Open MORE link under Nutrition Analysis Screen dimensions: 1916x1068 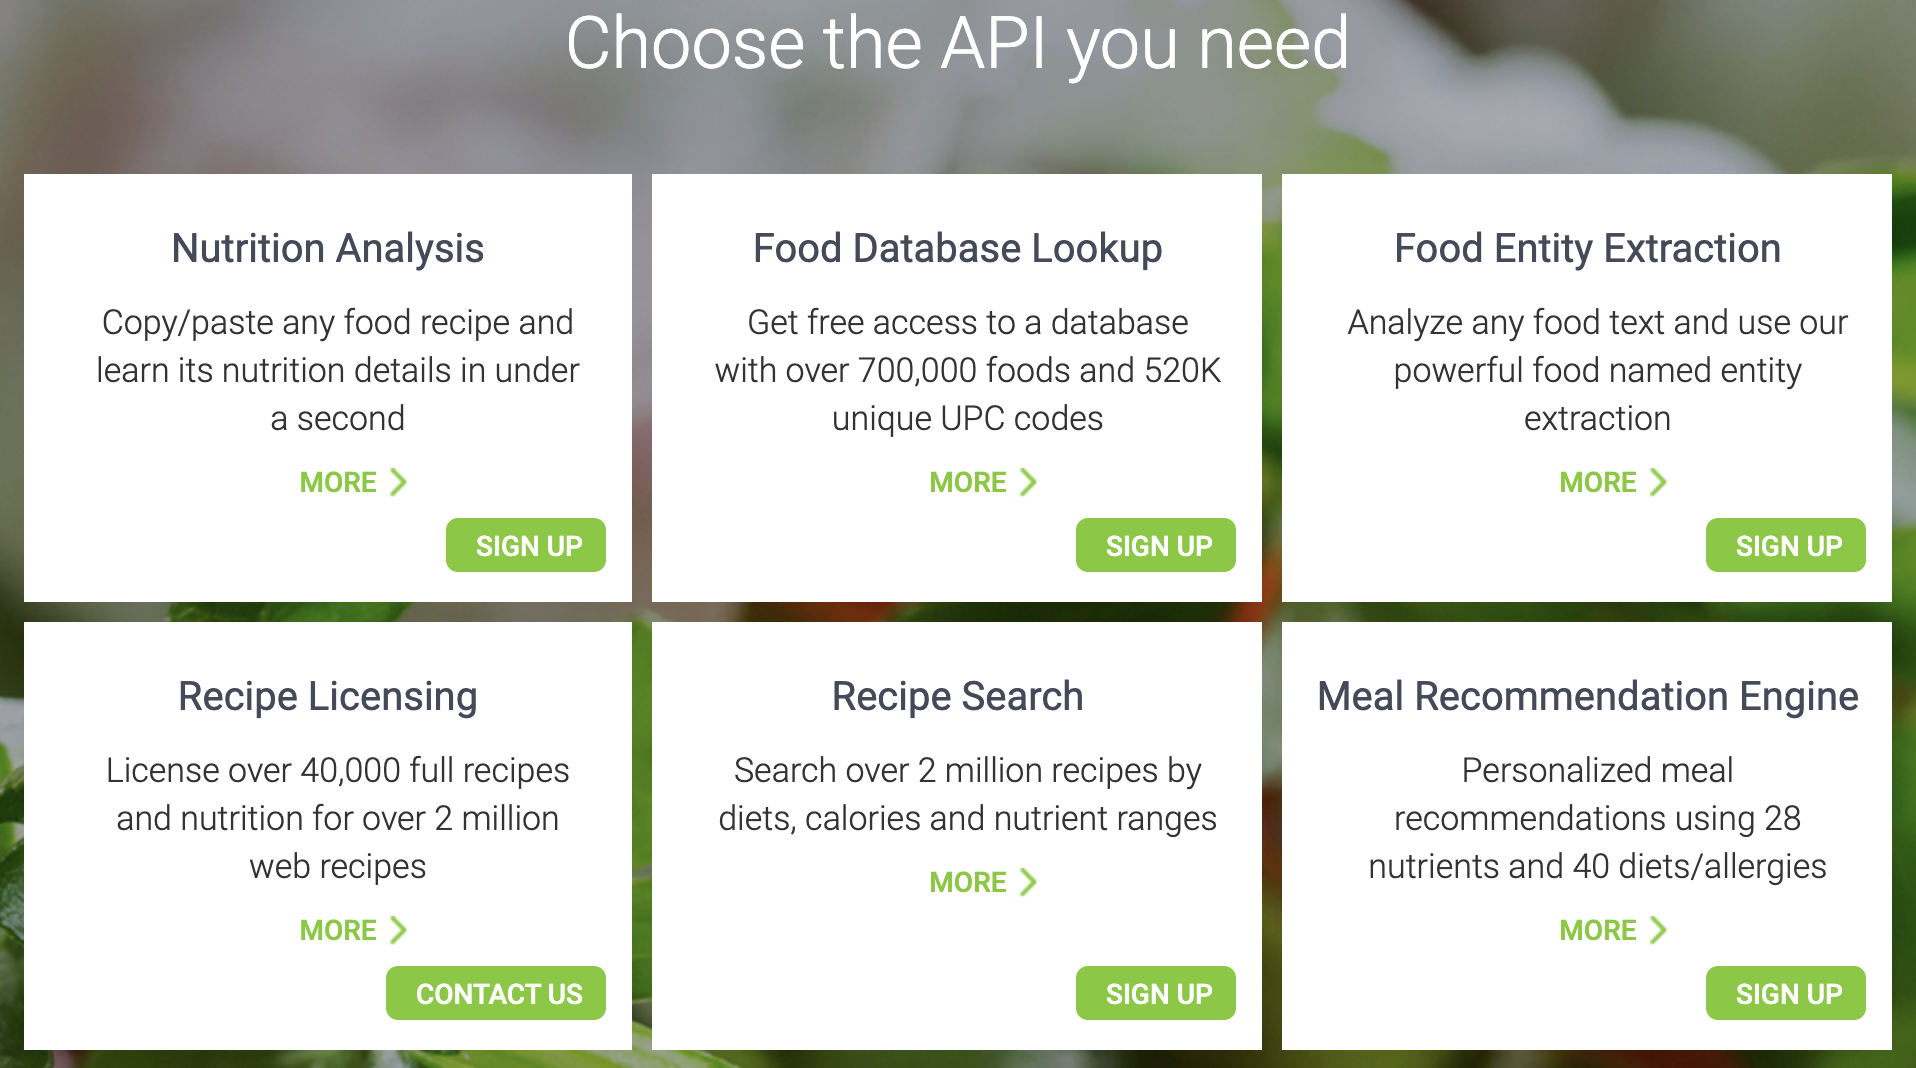(x=338, y=482)
